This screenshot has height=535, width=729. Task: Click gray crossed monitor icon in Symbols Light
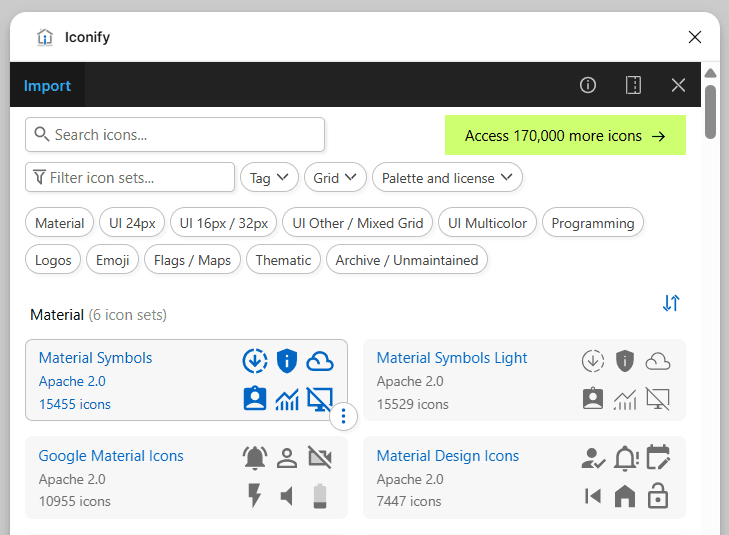tap(658, 399)
